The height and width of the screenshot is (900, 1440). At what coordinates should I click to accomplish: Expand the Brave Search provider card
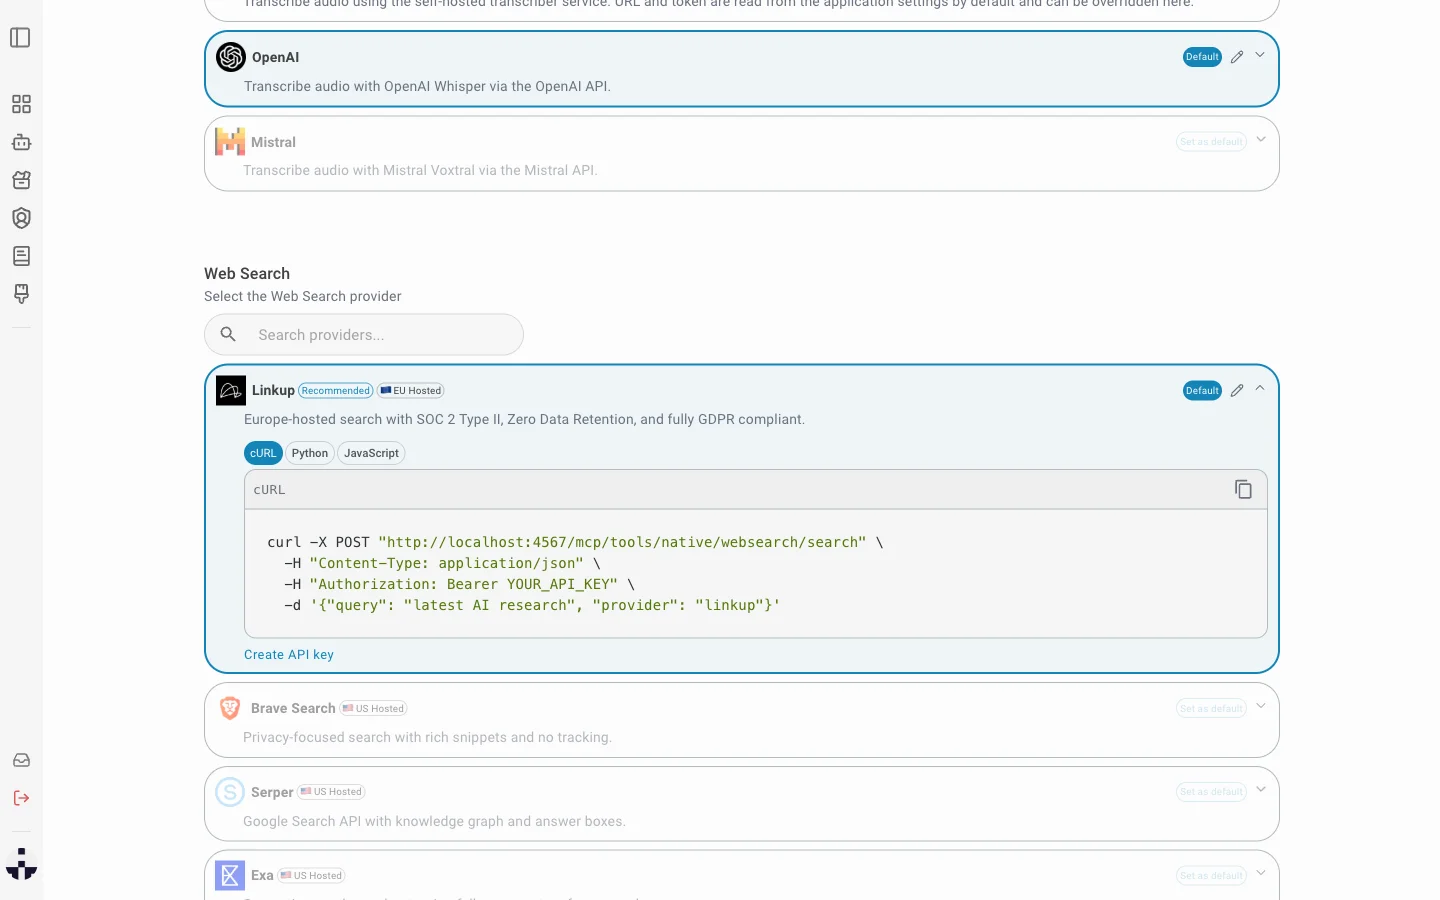click(1260, 706)
